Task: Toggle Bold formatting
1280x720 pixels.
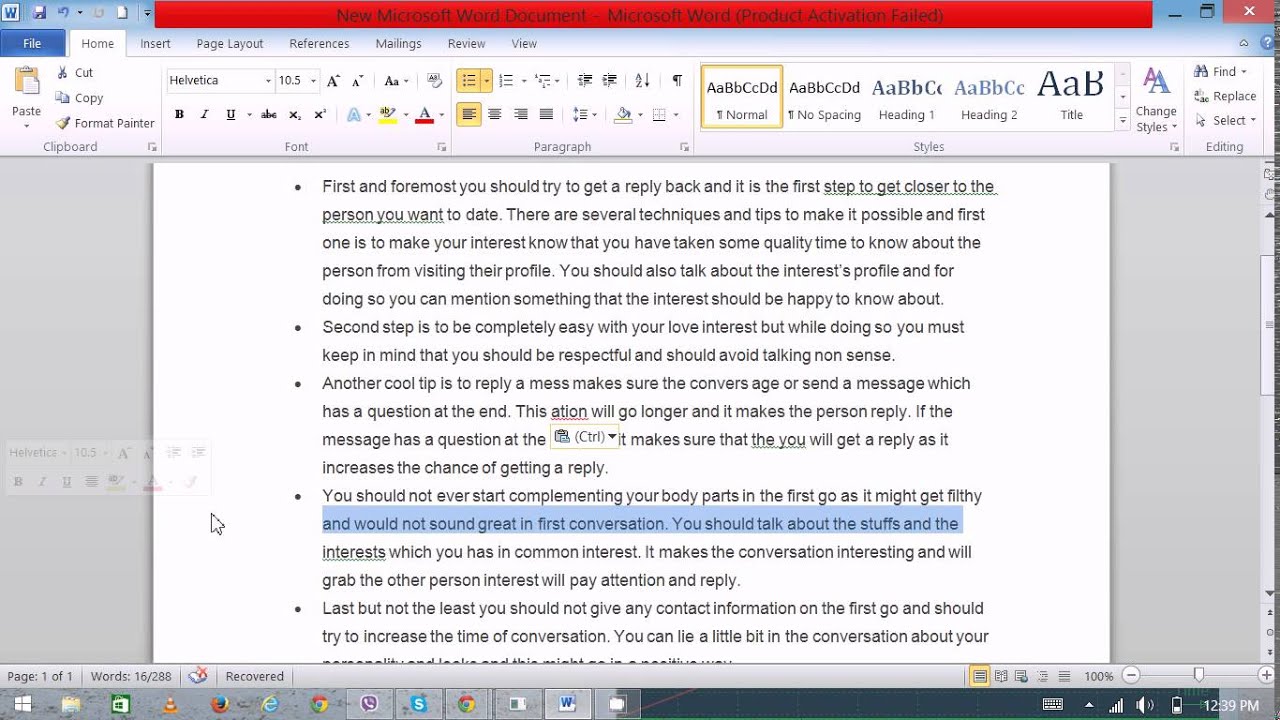Action: tap(179, 115)
